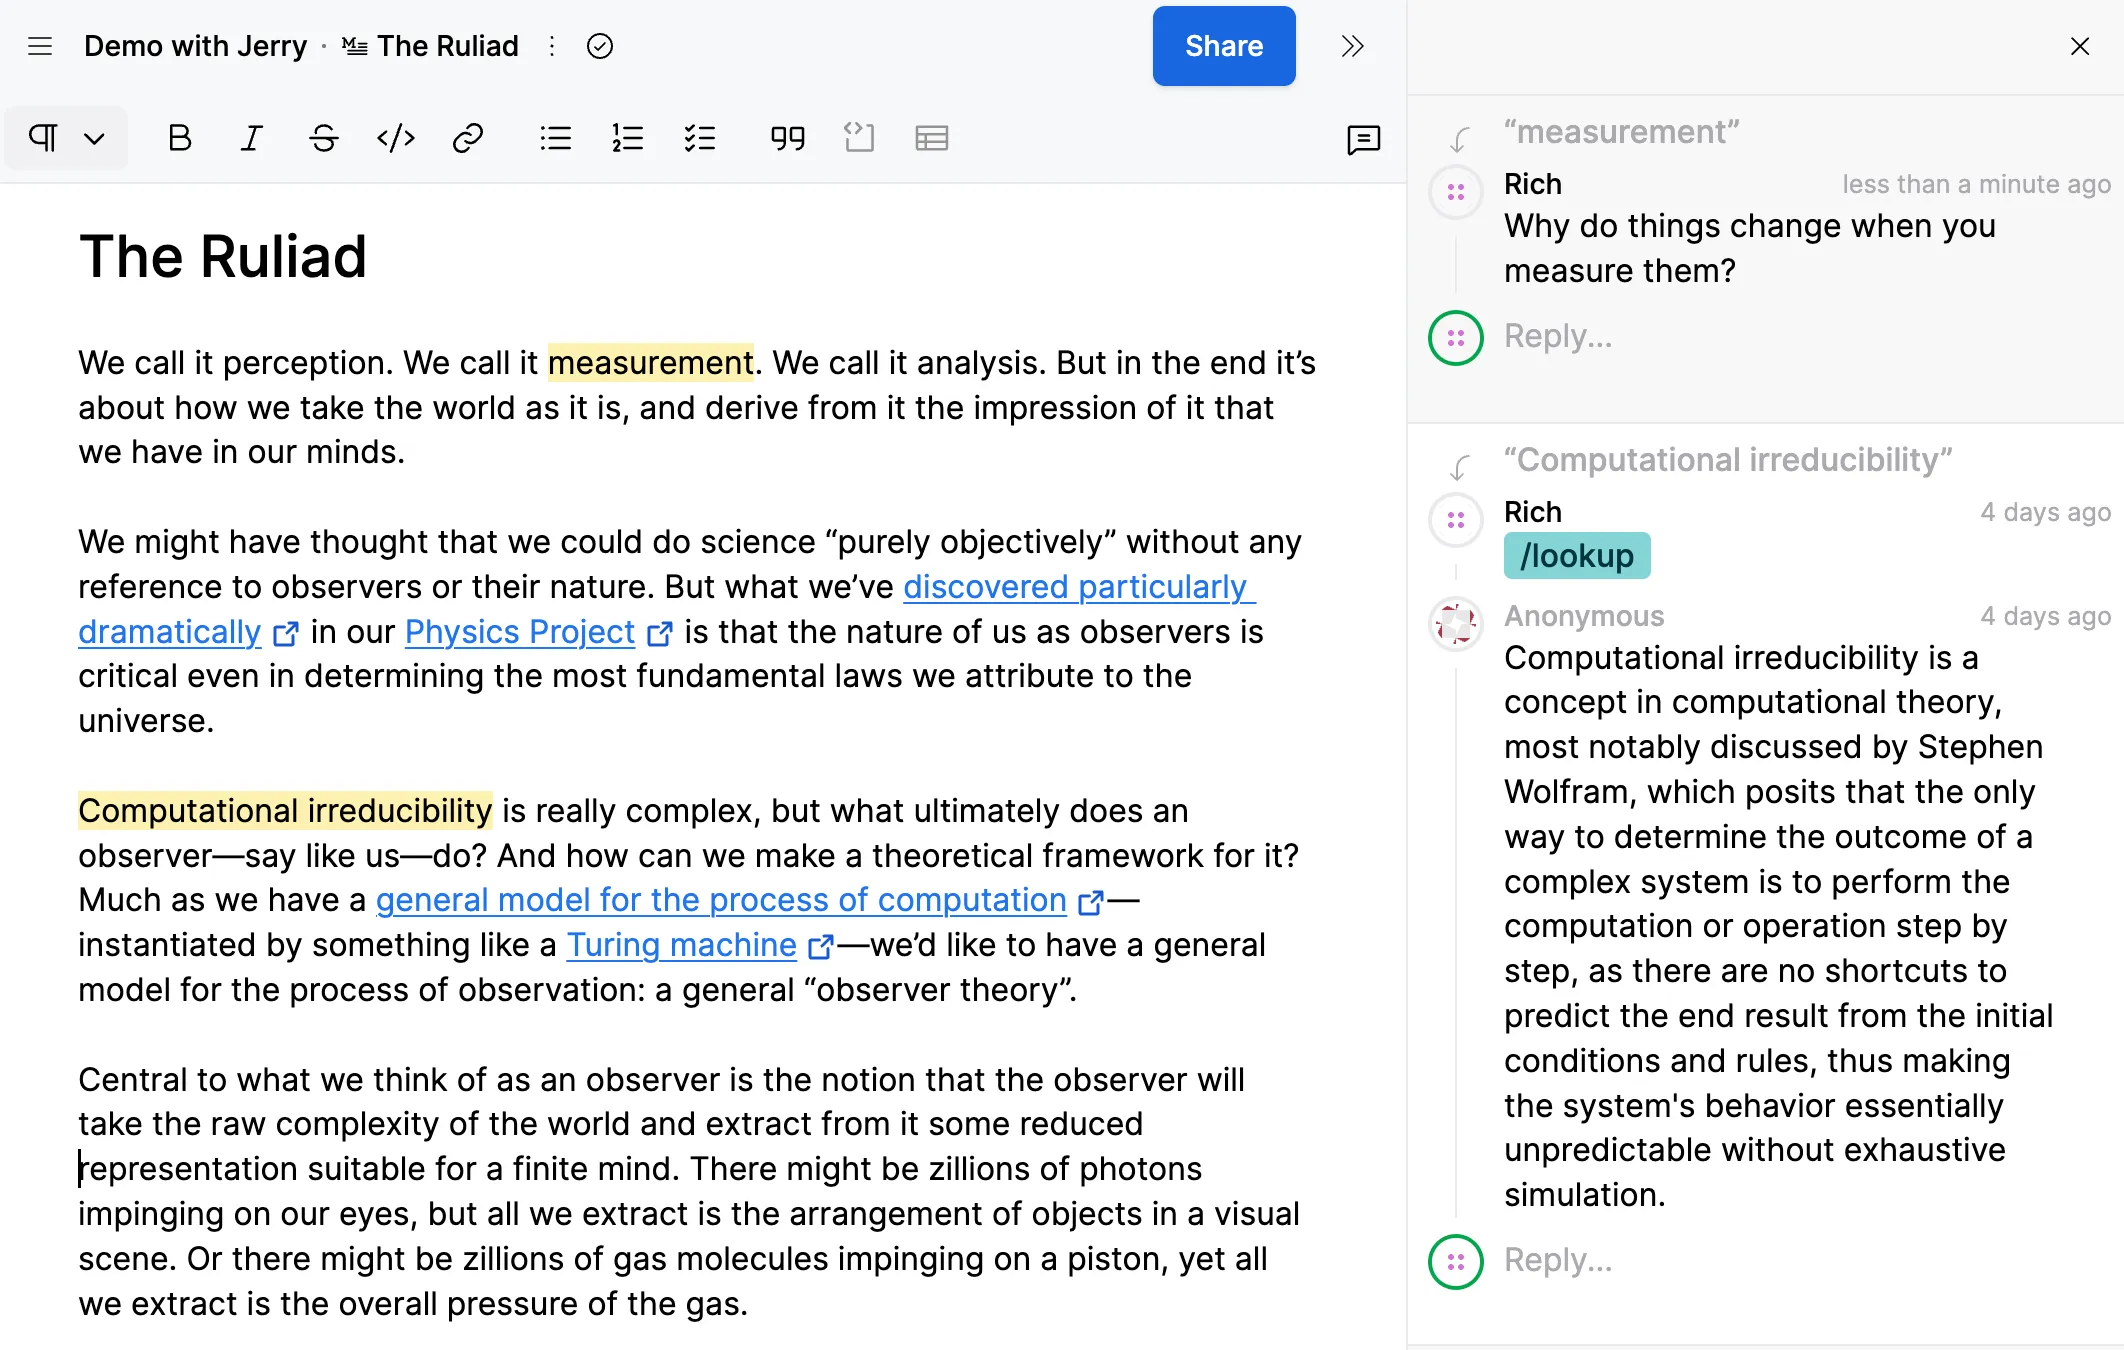Collapse the sidebar with double chevron
Image resolution: width=2124 pixels, height=1350 pixels.
point(1352,46)
